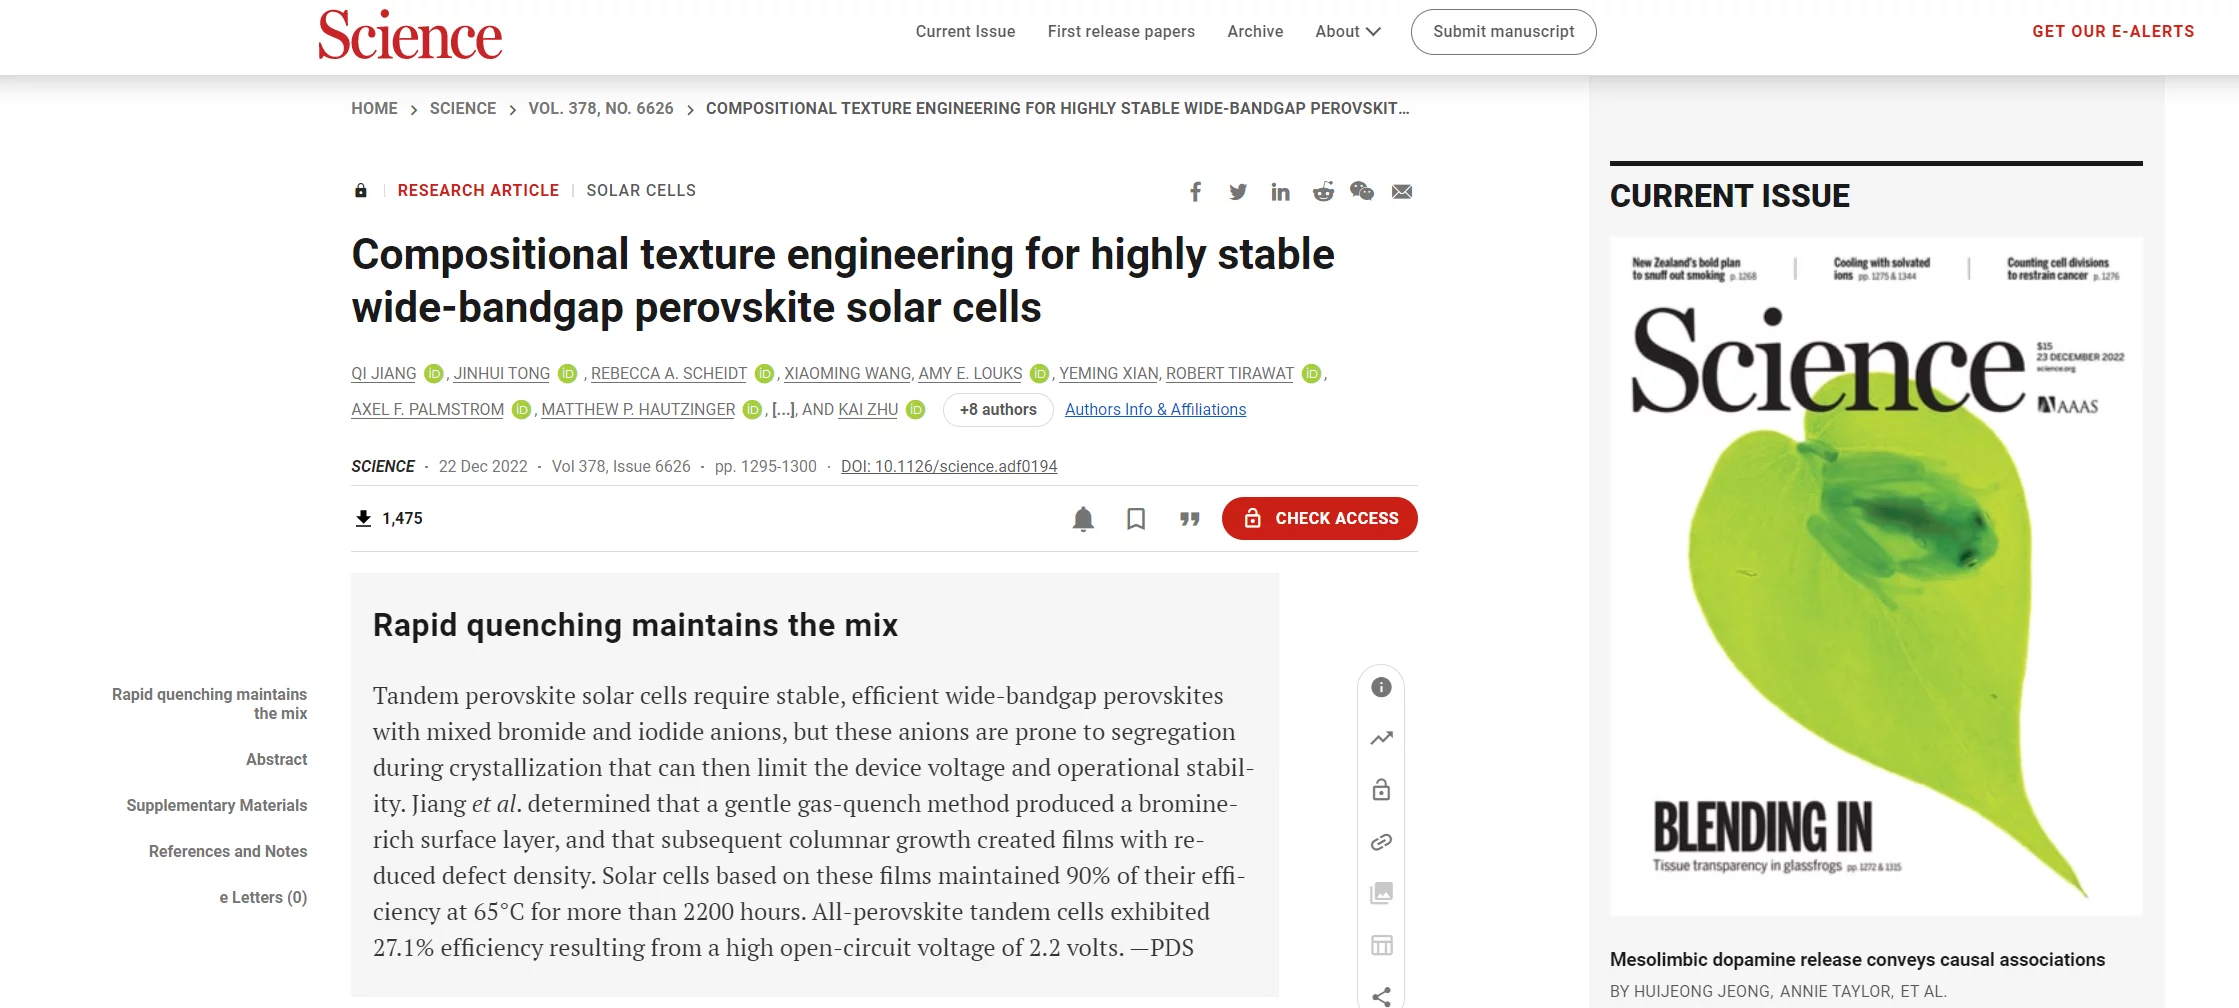Bookmark this article with bookmark icon

click(x=1136, y=518)
